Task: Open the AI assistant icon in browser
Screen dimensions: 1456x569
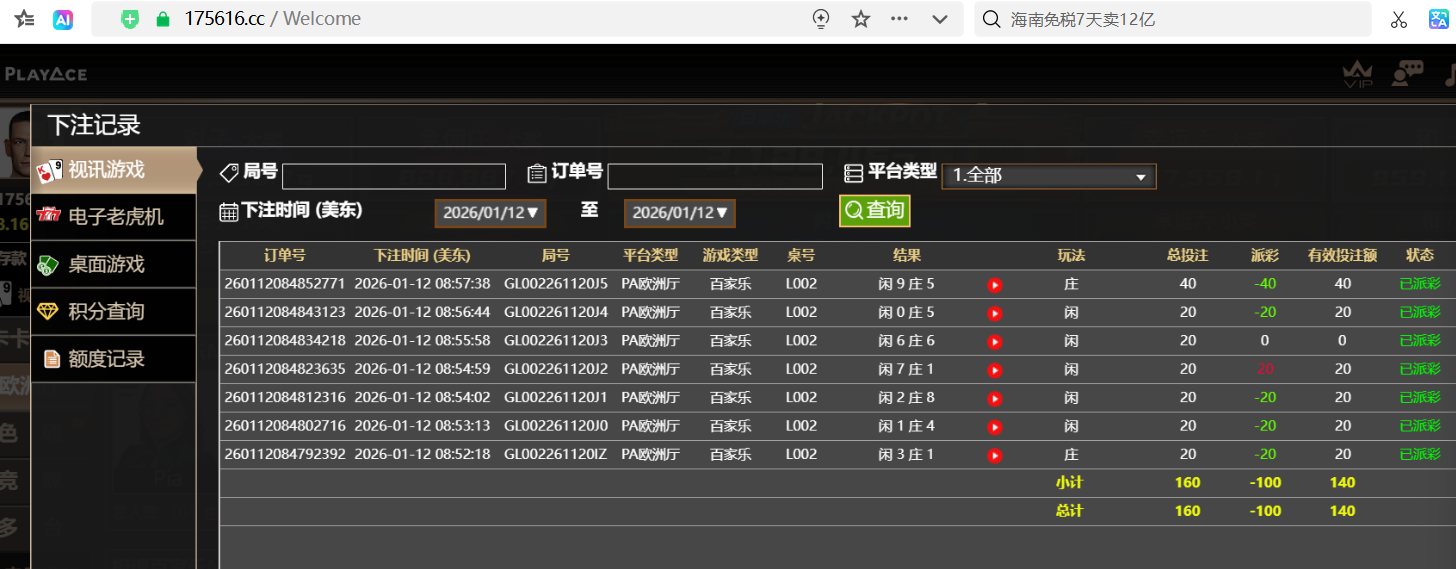Action: coord(63,19)
